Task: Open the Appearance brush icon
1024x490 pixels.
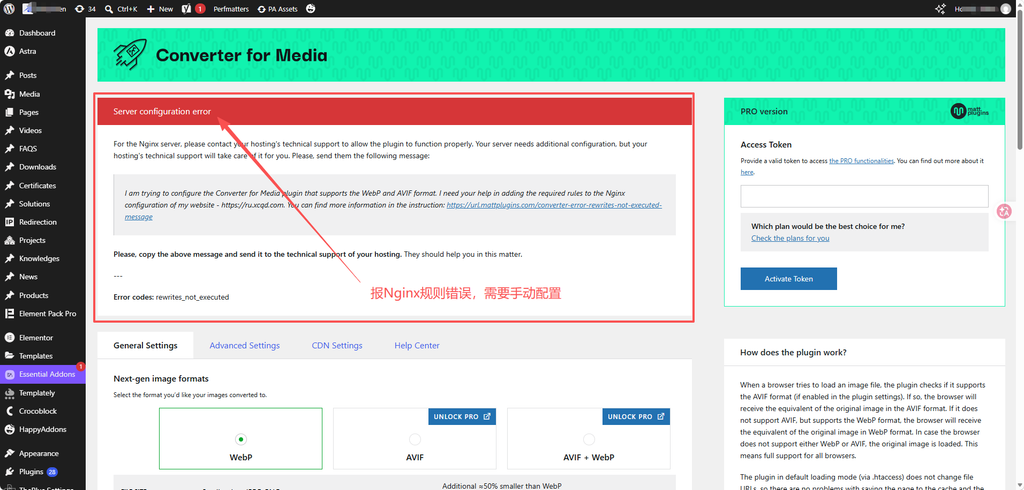Action: coord(9,453)
